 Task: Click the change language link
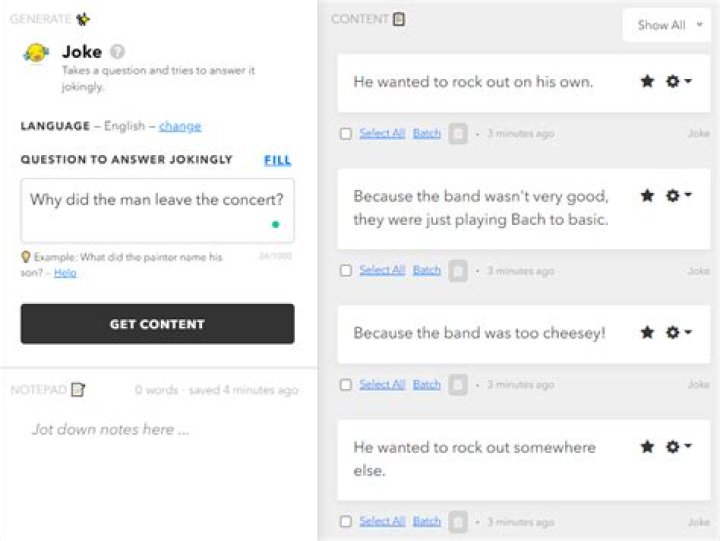180,127
